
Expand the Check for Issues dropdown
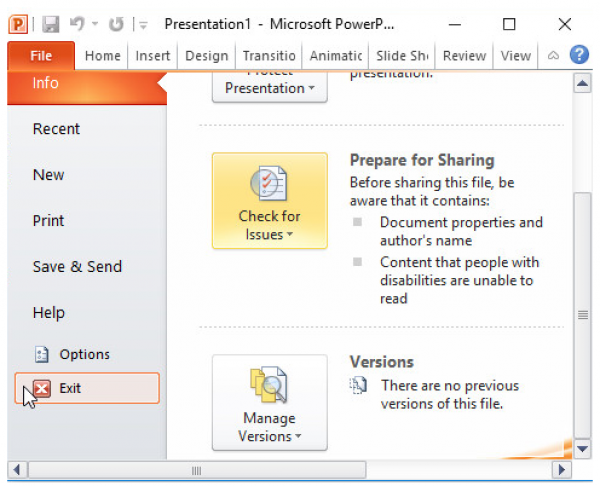click(269, 201)
